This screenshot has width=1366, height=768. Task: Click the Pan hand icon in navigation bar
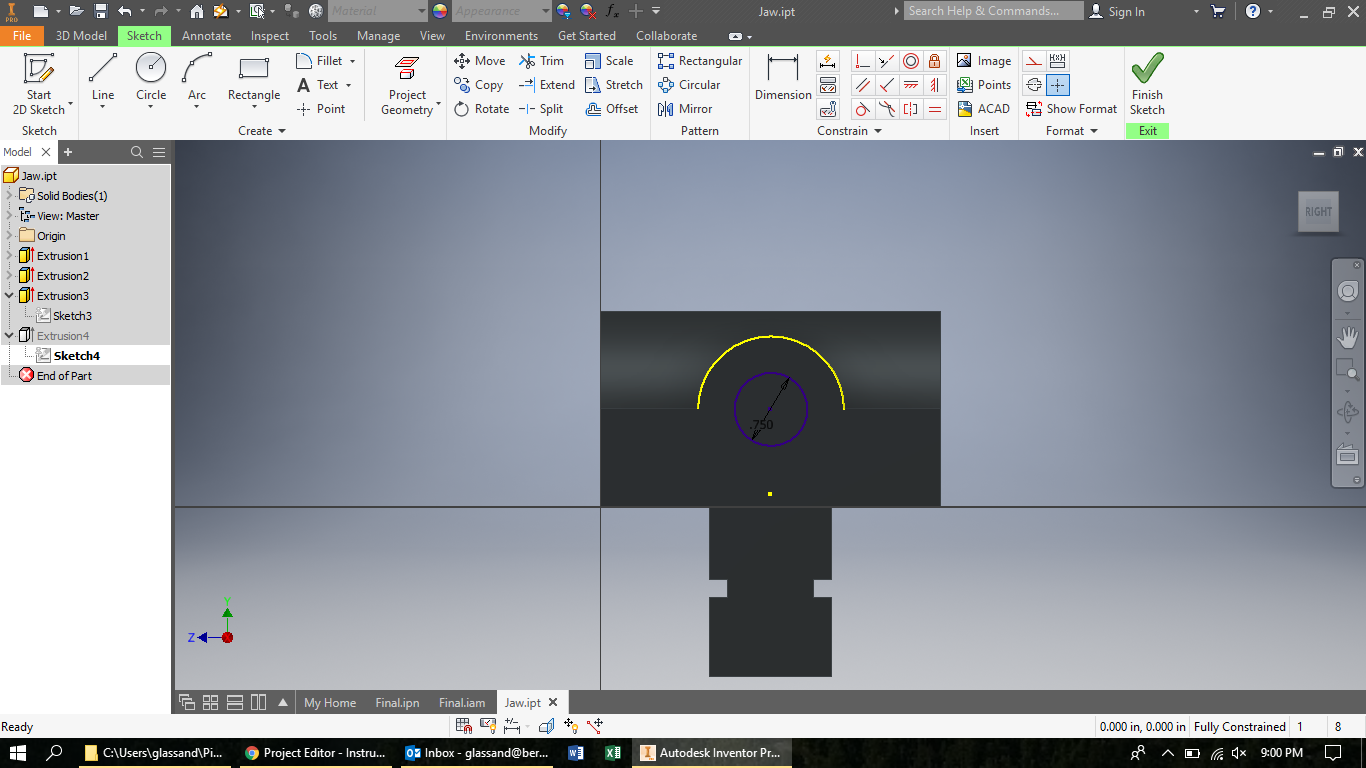coord(1347,337)
